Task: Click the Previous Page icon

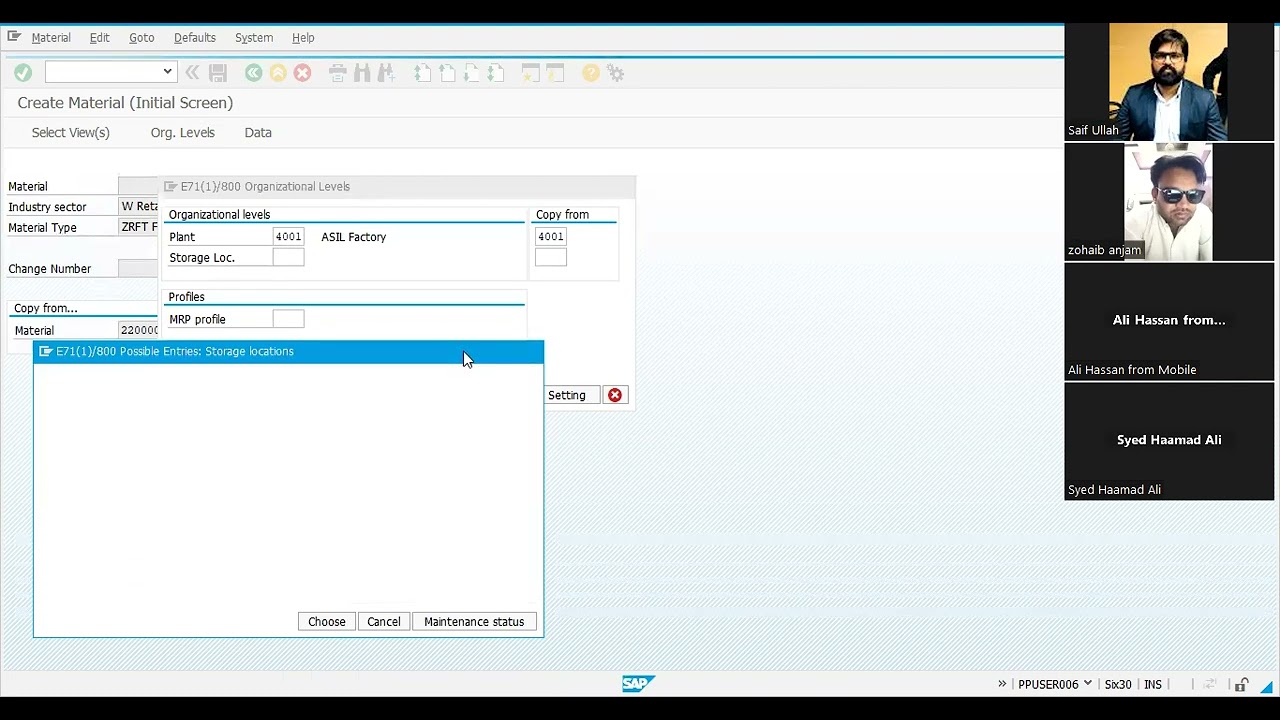Action: pyautogui.click(x=447, y=73)
